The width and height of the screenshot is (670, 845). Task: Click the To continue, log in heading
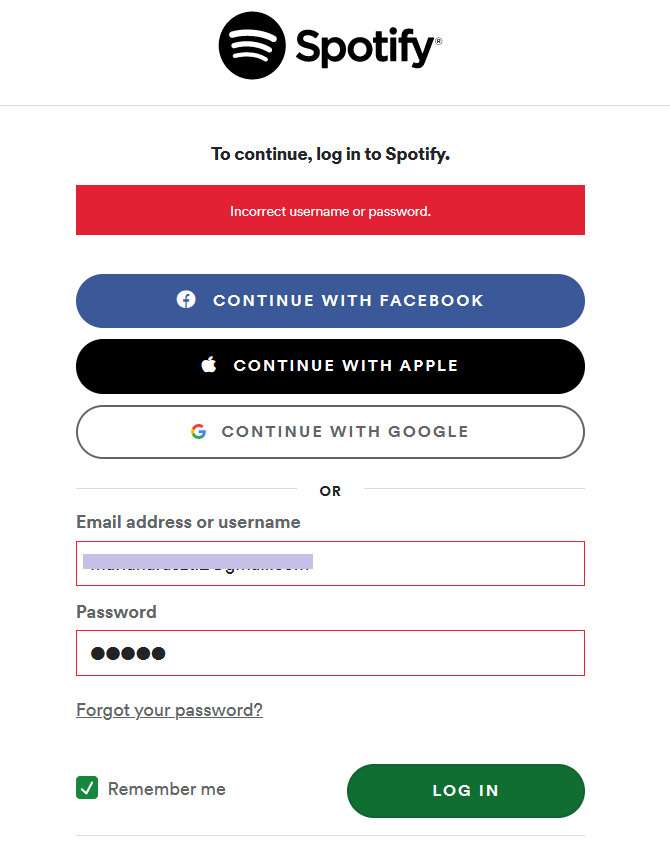tap(330, 154)
